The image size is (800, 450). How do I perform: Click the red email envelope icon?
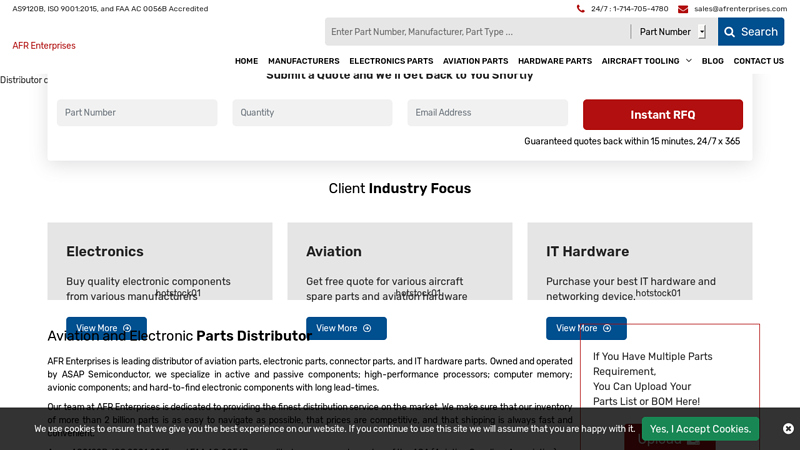point(683,9)
